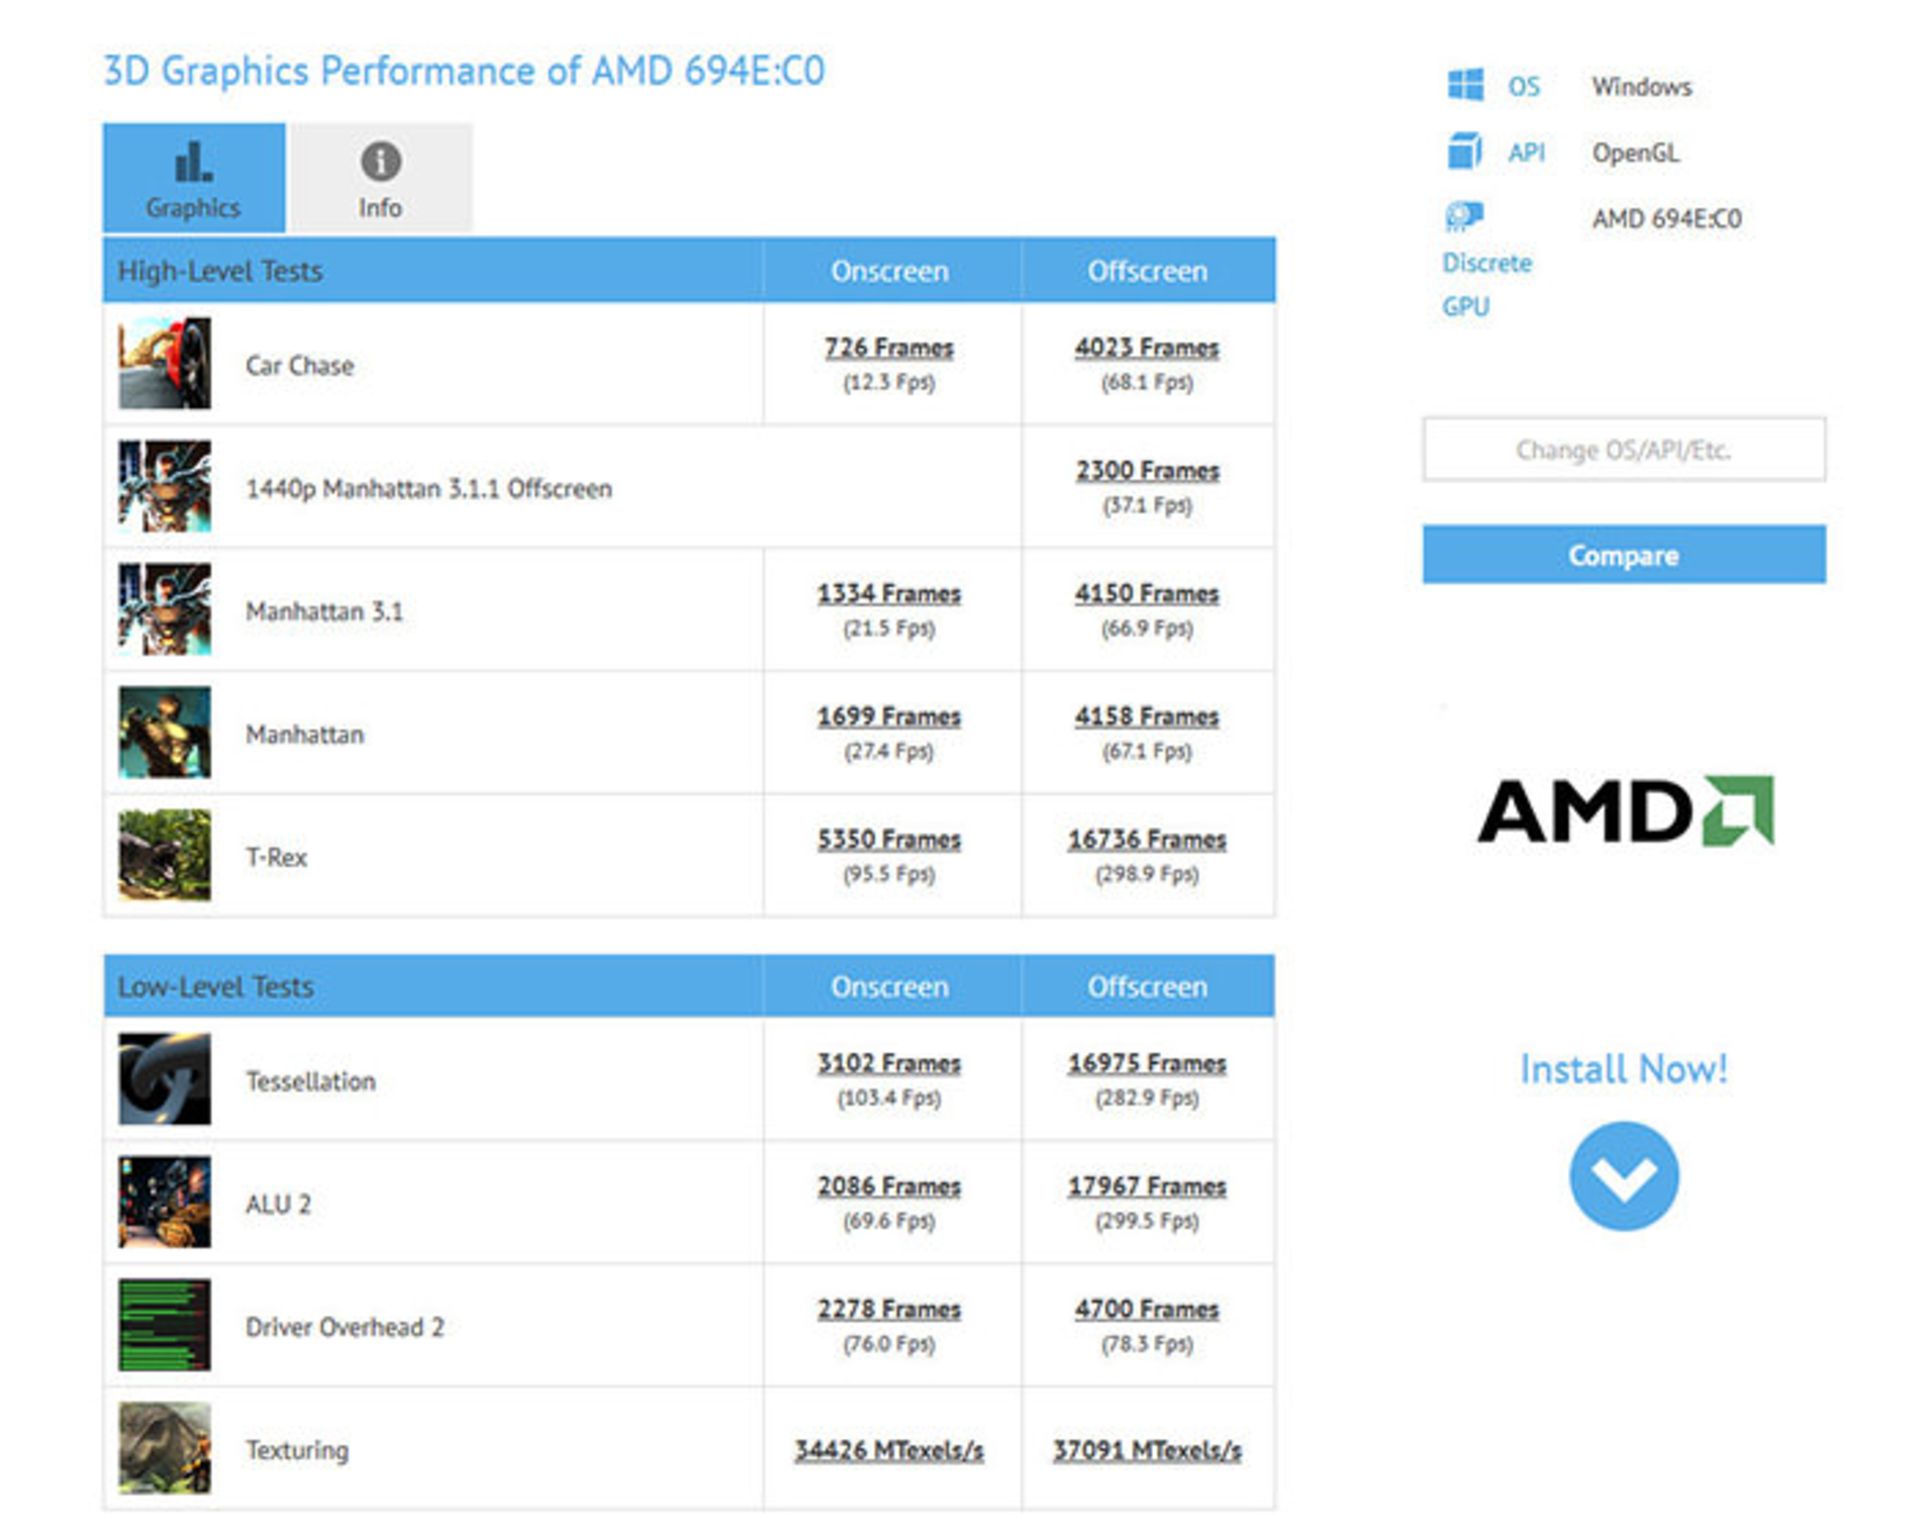Click the OS label link
The image size is (1920, 1525).
point(1523,87)
